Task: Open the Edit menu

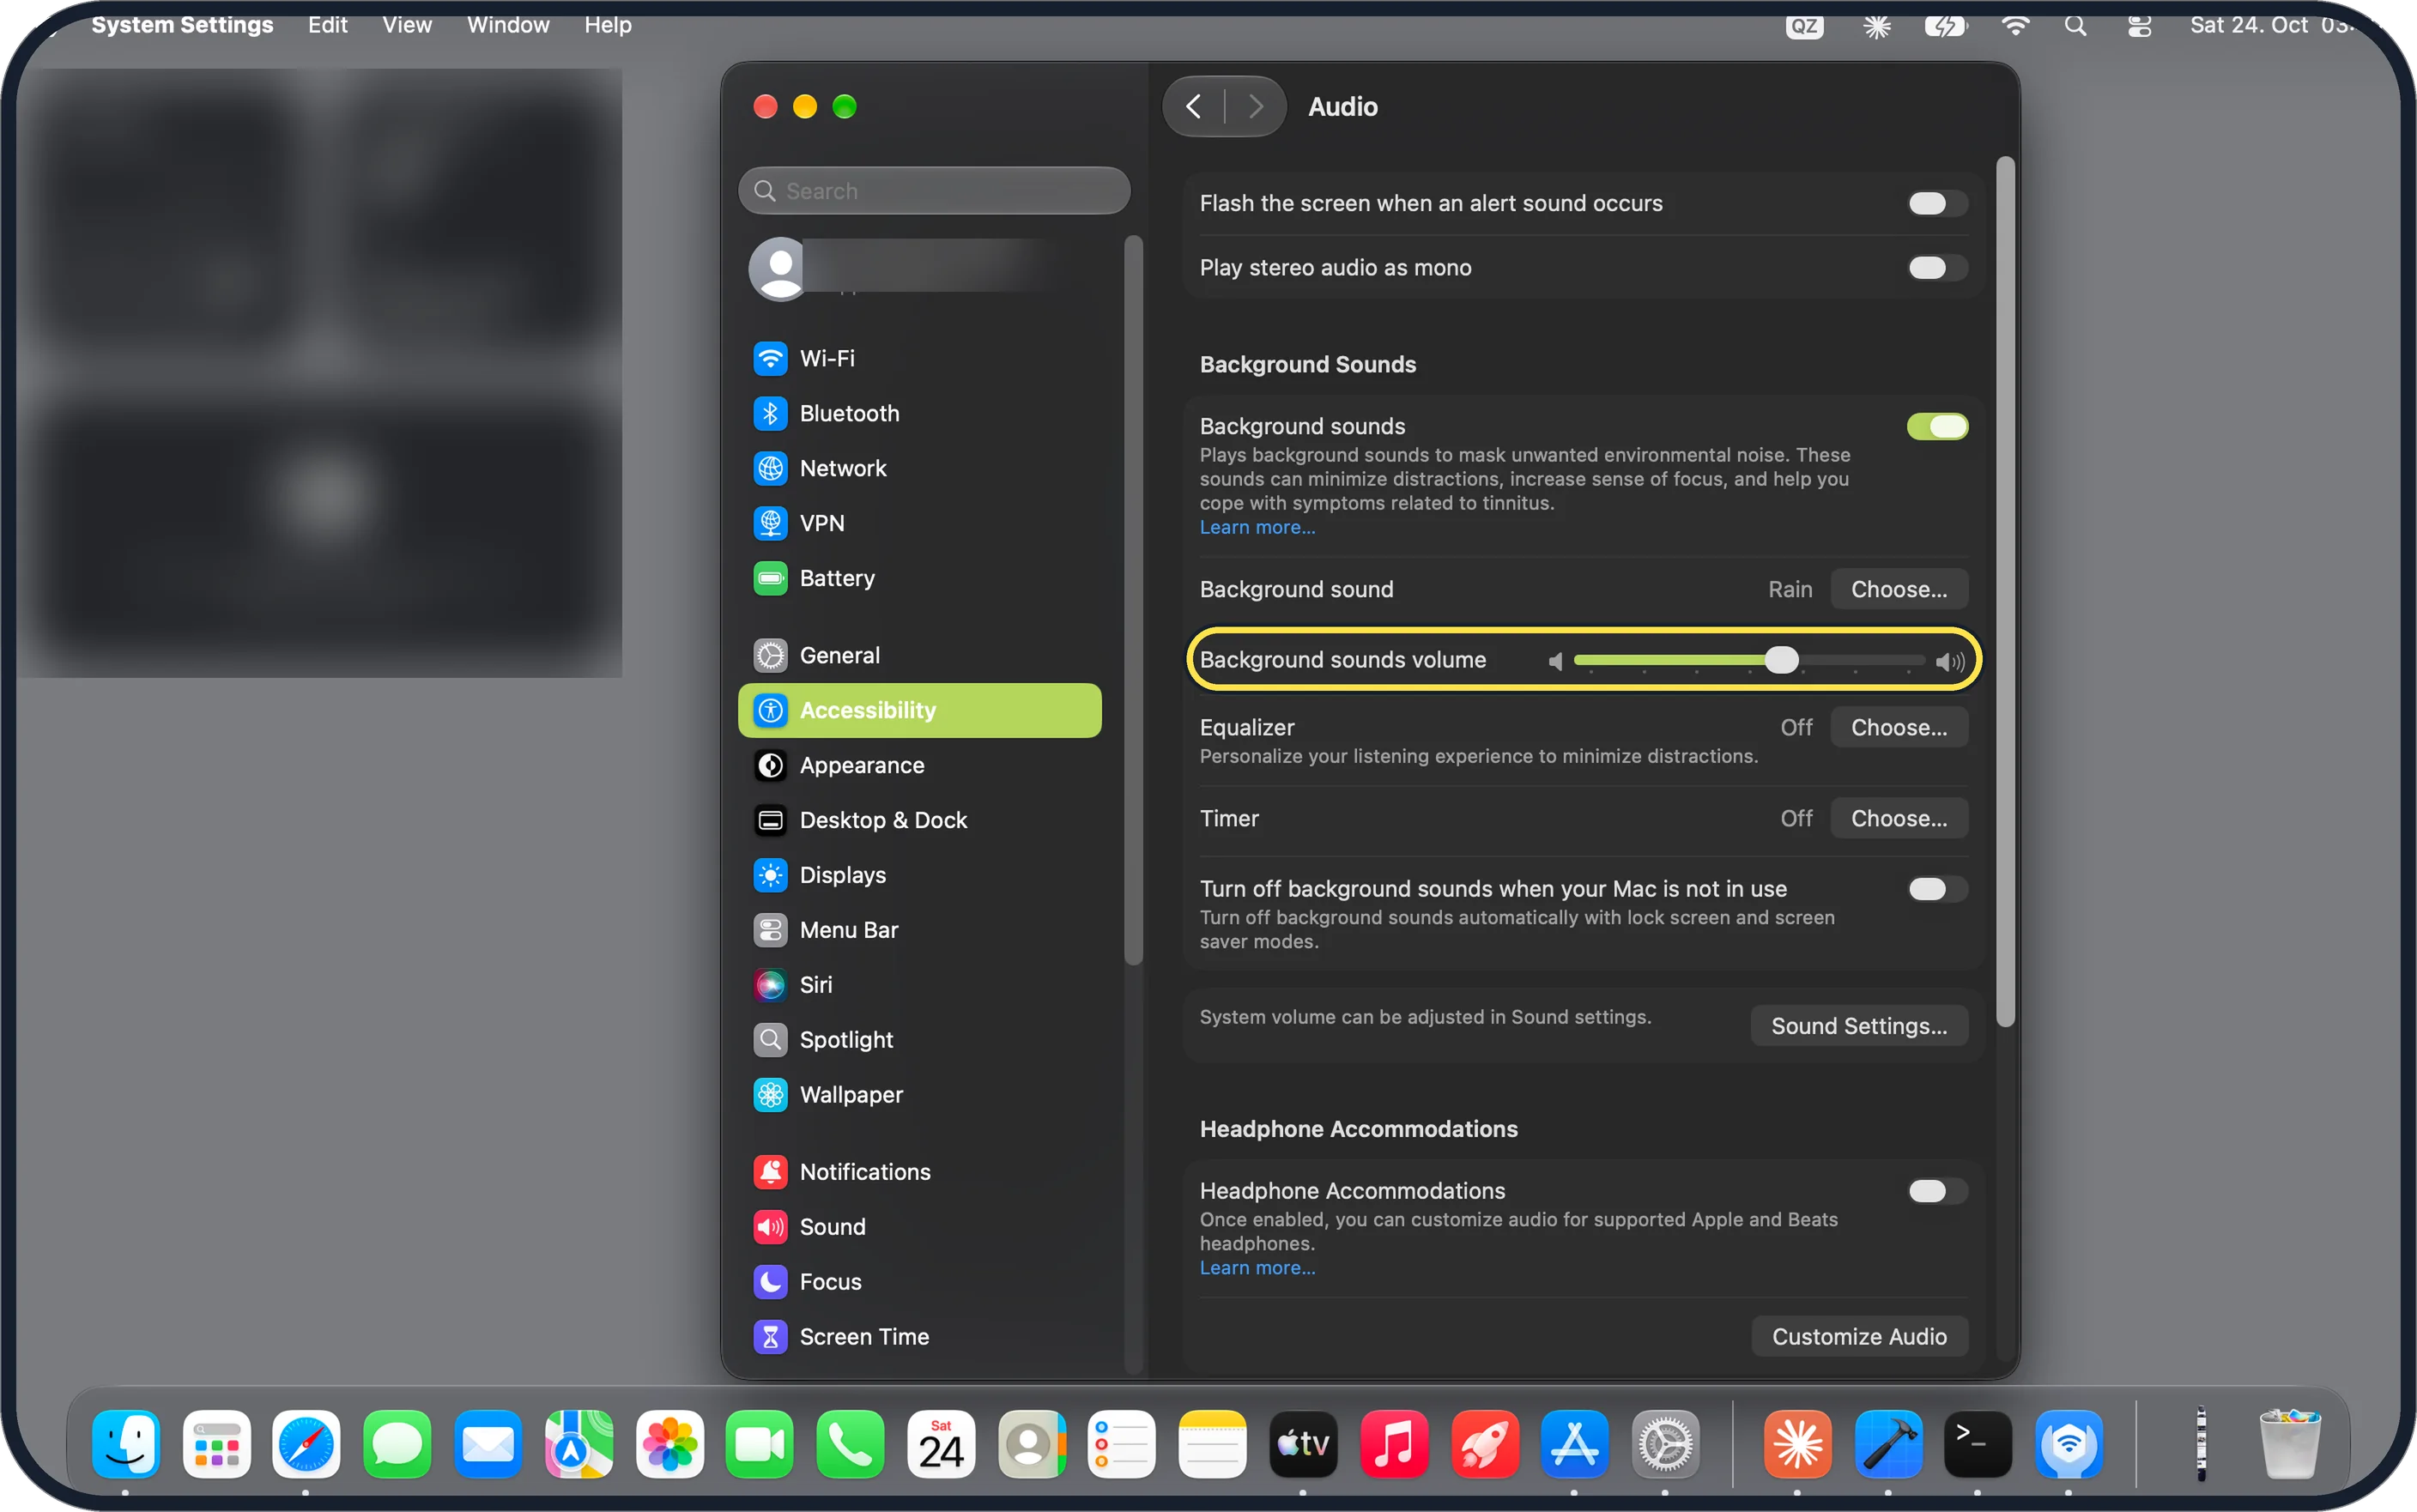Action: (x=327, y=25)
